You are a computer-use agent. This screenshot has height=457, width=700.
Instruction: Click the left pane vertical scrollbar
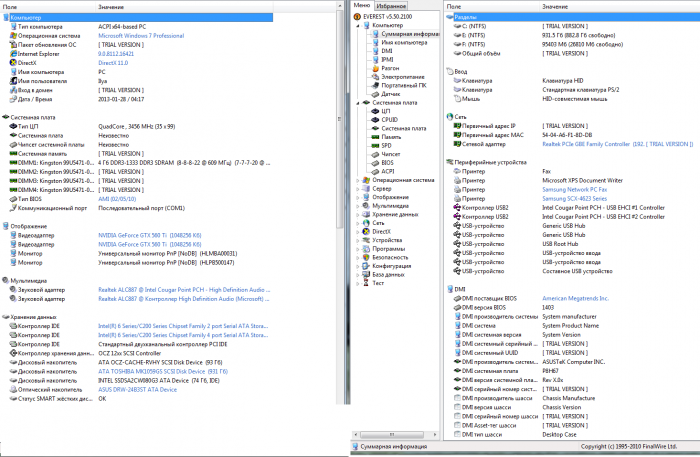(339, 120)
